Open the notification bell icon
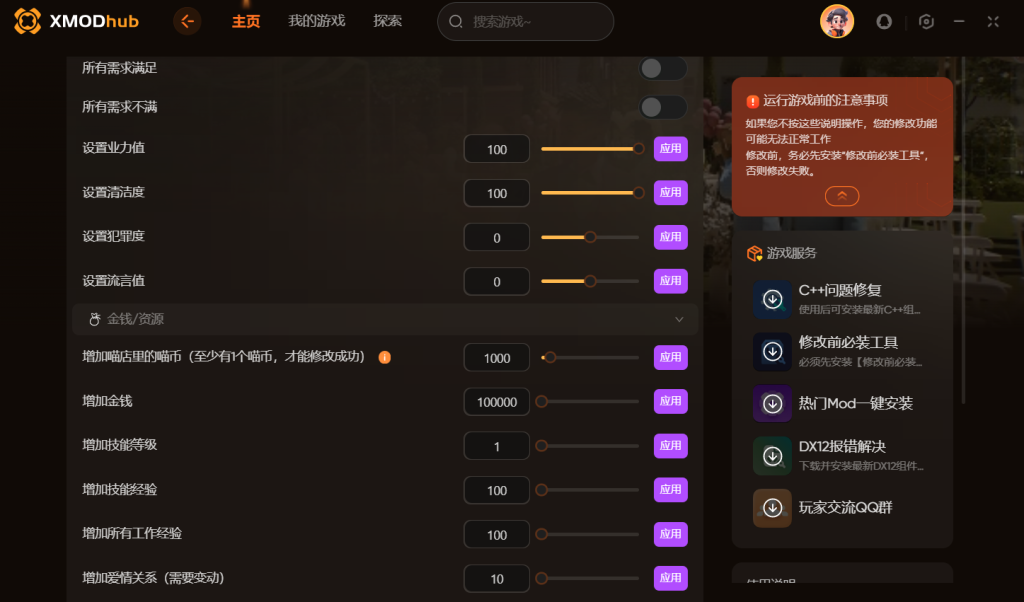The image size is (1024, 602). click(x=884, y=22)
